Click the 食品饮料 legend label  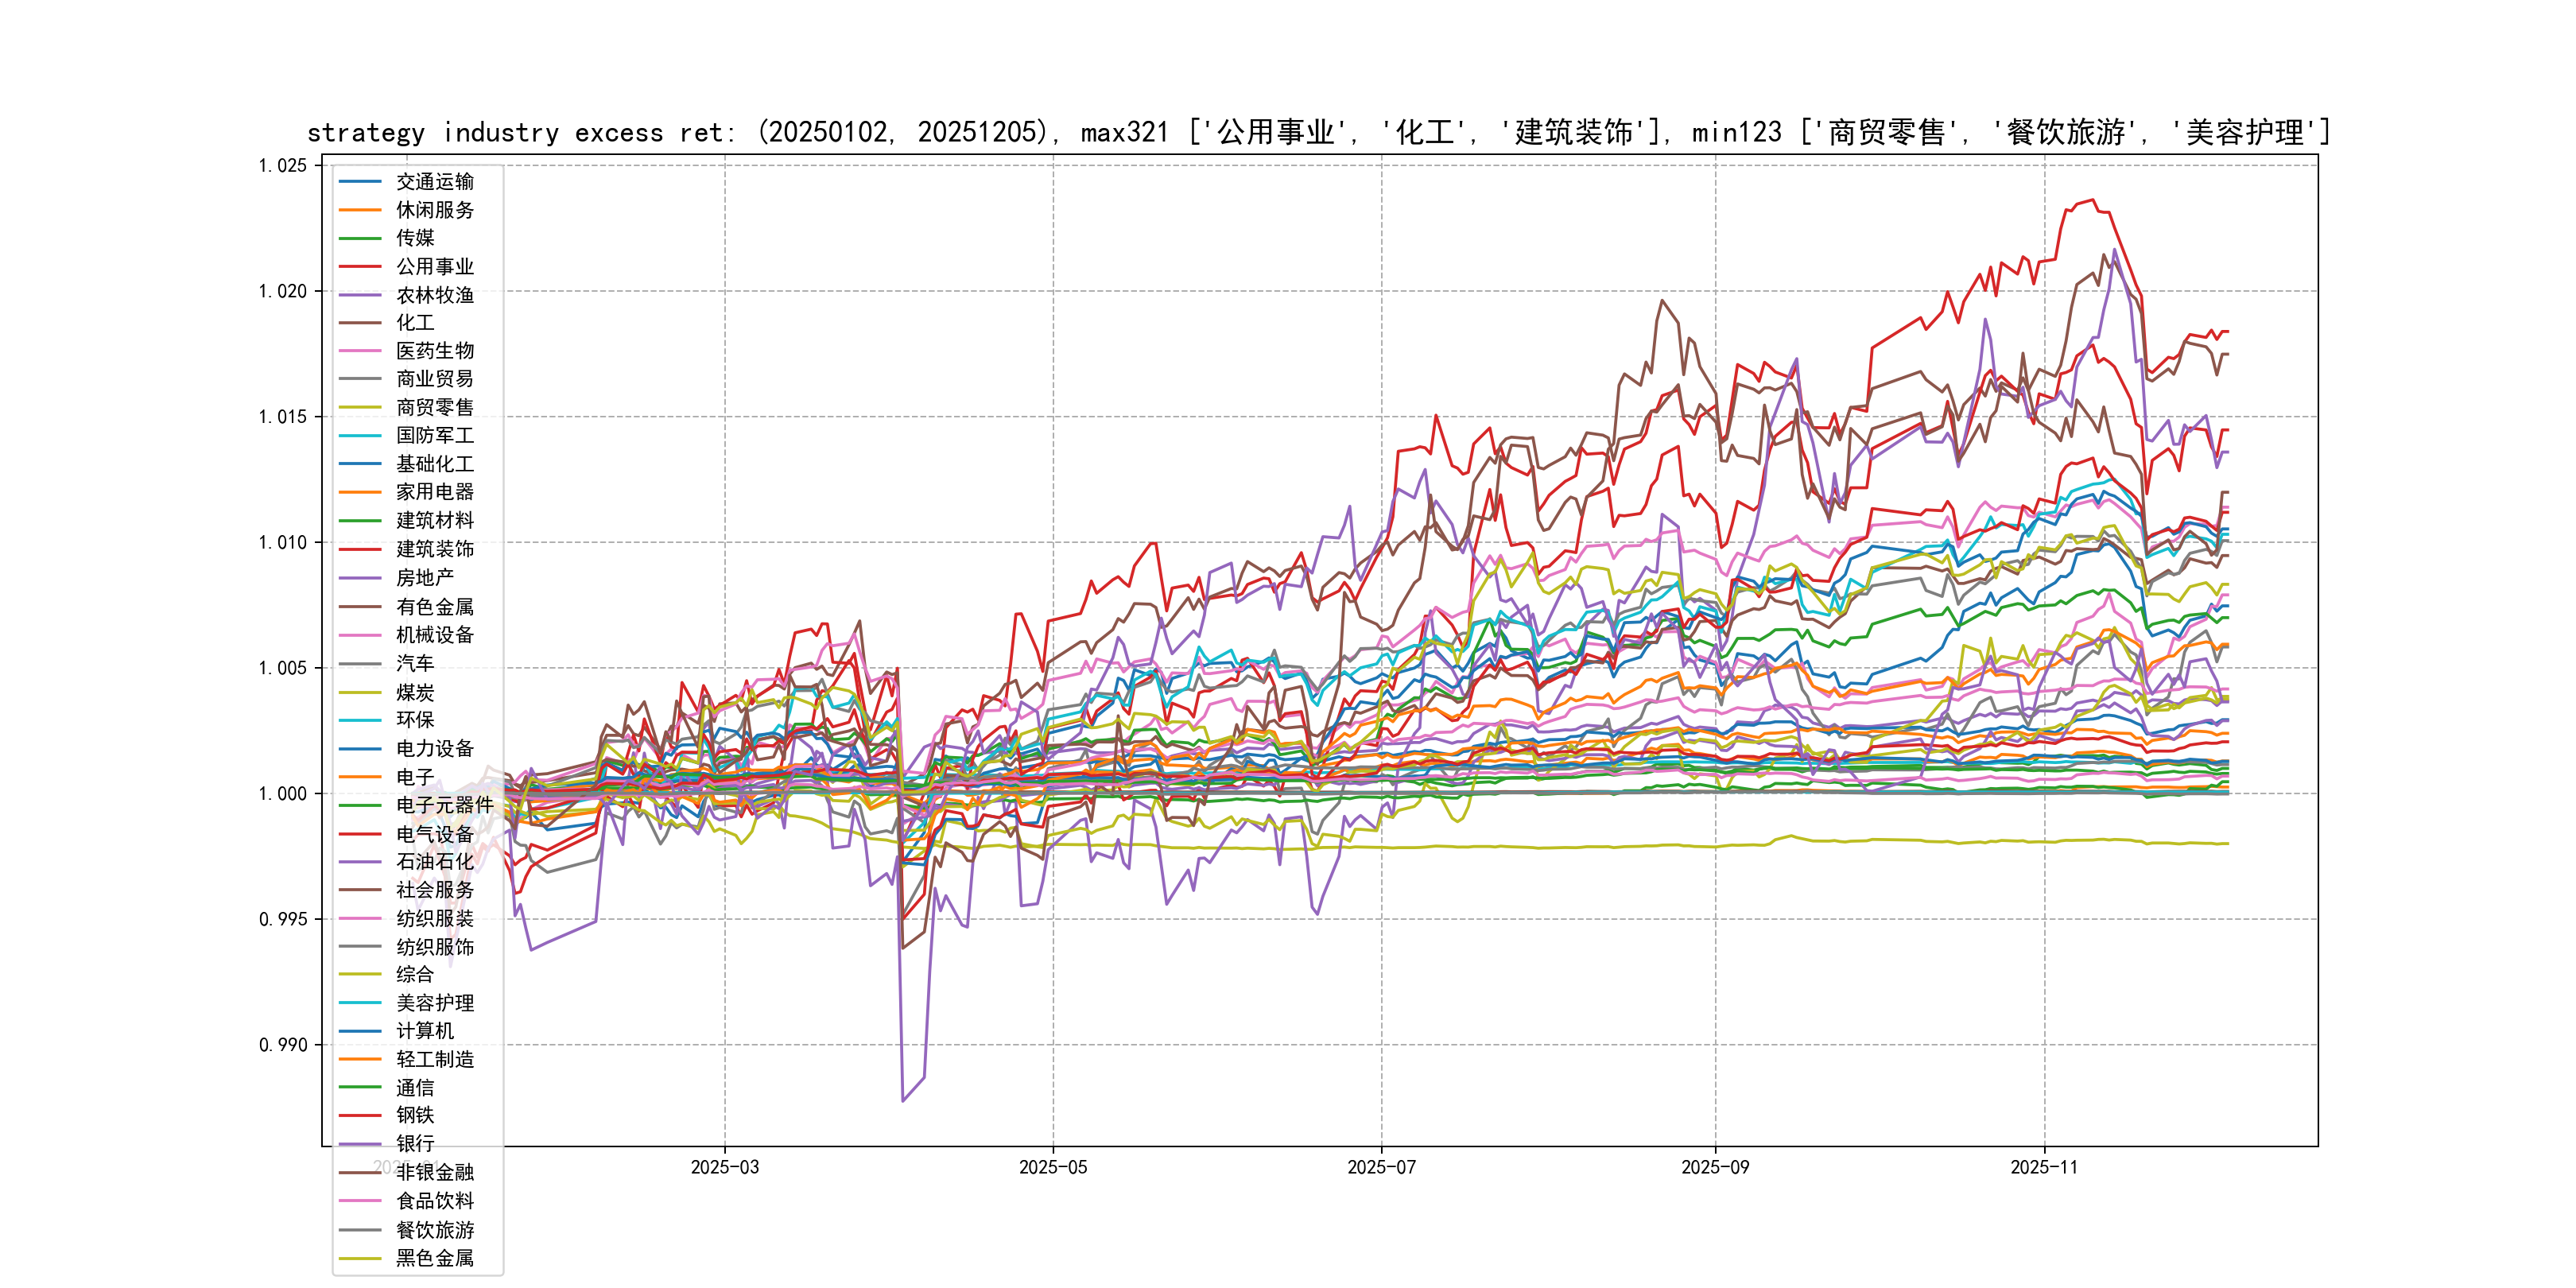click(434, 1201)
